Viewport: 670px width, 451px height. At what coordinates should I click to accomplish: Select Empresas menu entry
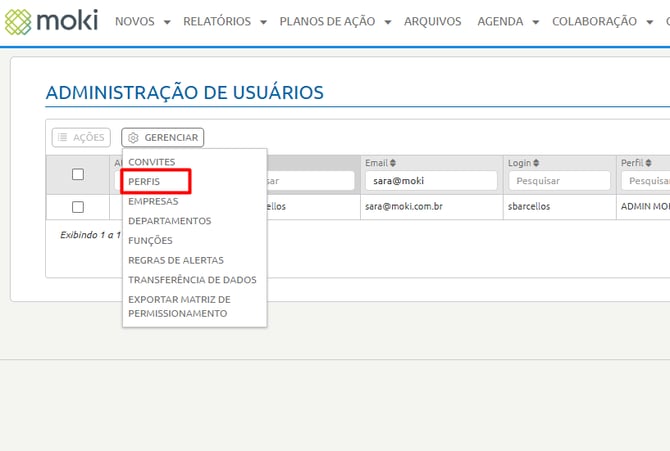[153, 201]
